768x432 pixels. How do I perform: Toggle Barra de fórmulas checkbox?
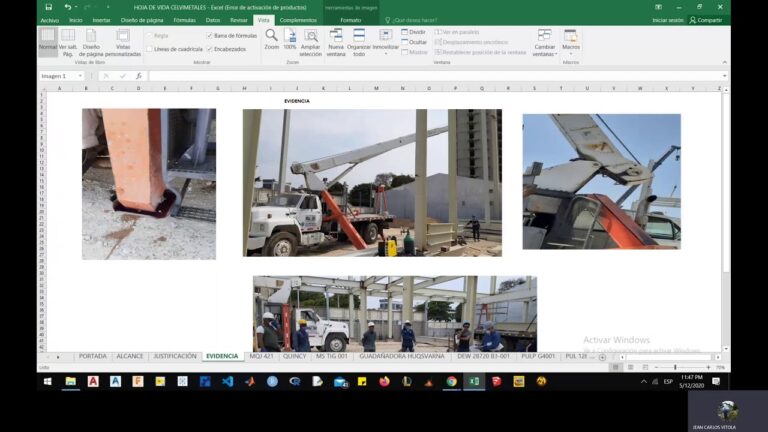(x=209, y=35)
